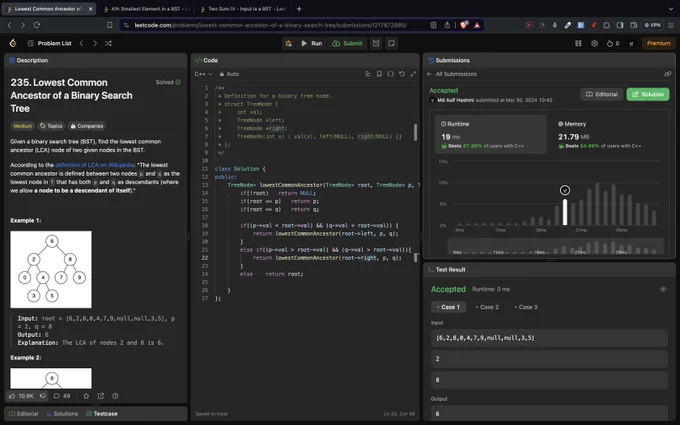Image resolution: width=680 pixels, height=425 pixels.
Task: Click the Example 1 tree image
Action: pos(51,269)
